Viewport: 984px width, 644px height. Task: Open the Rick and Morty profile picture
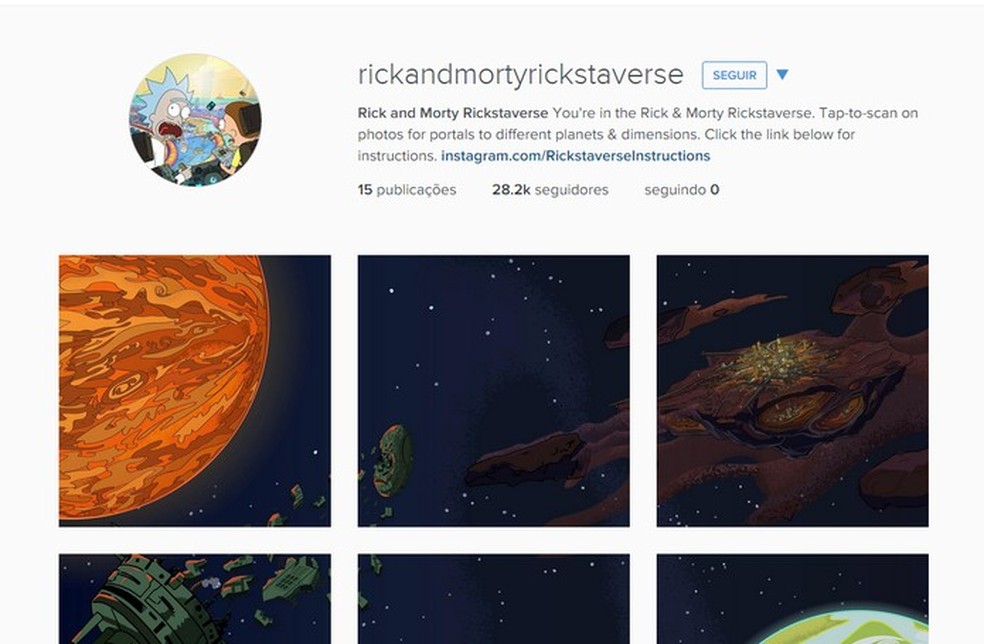point(195,120)
